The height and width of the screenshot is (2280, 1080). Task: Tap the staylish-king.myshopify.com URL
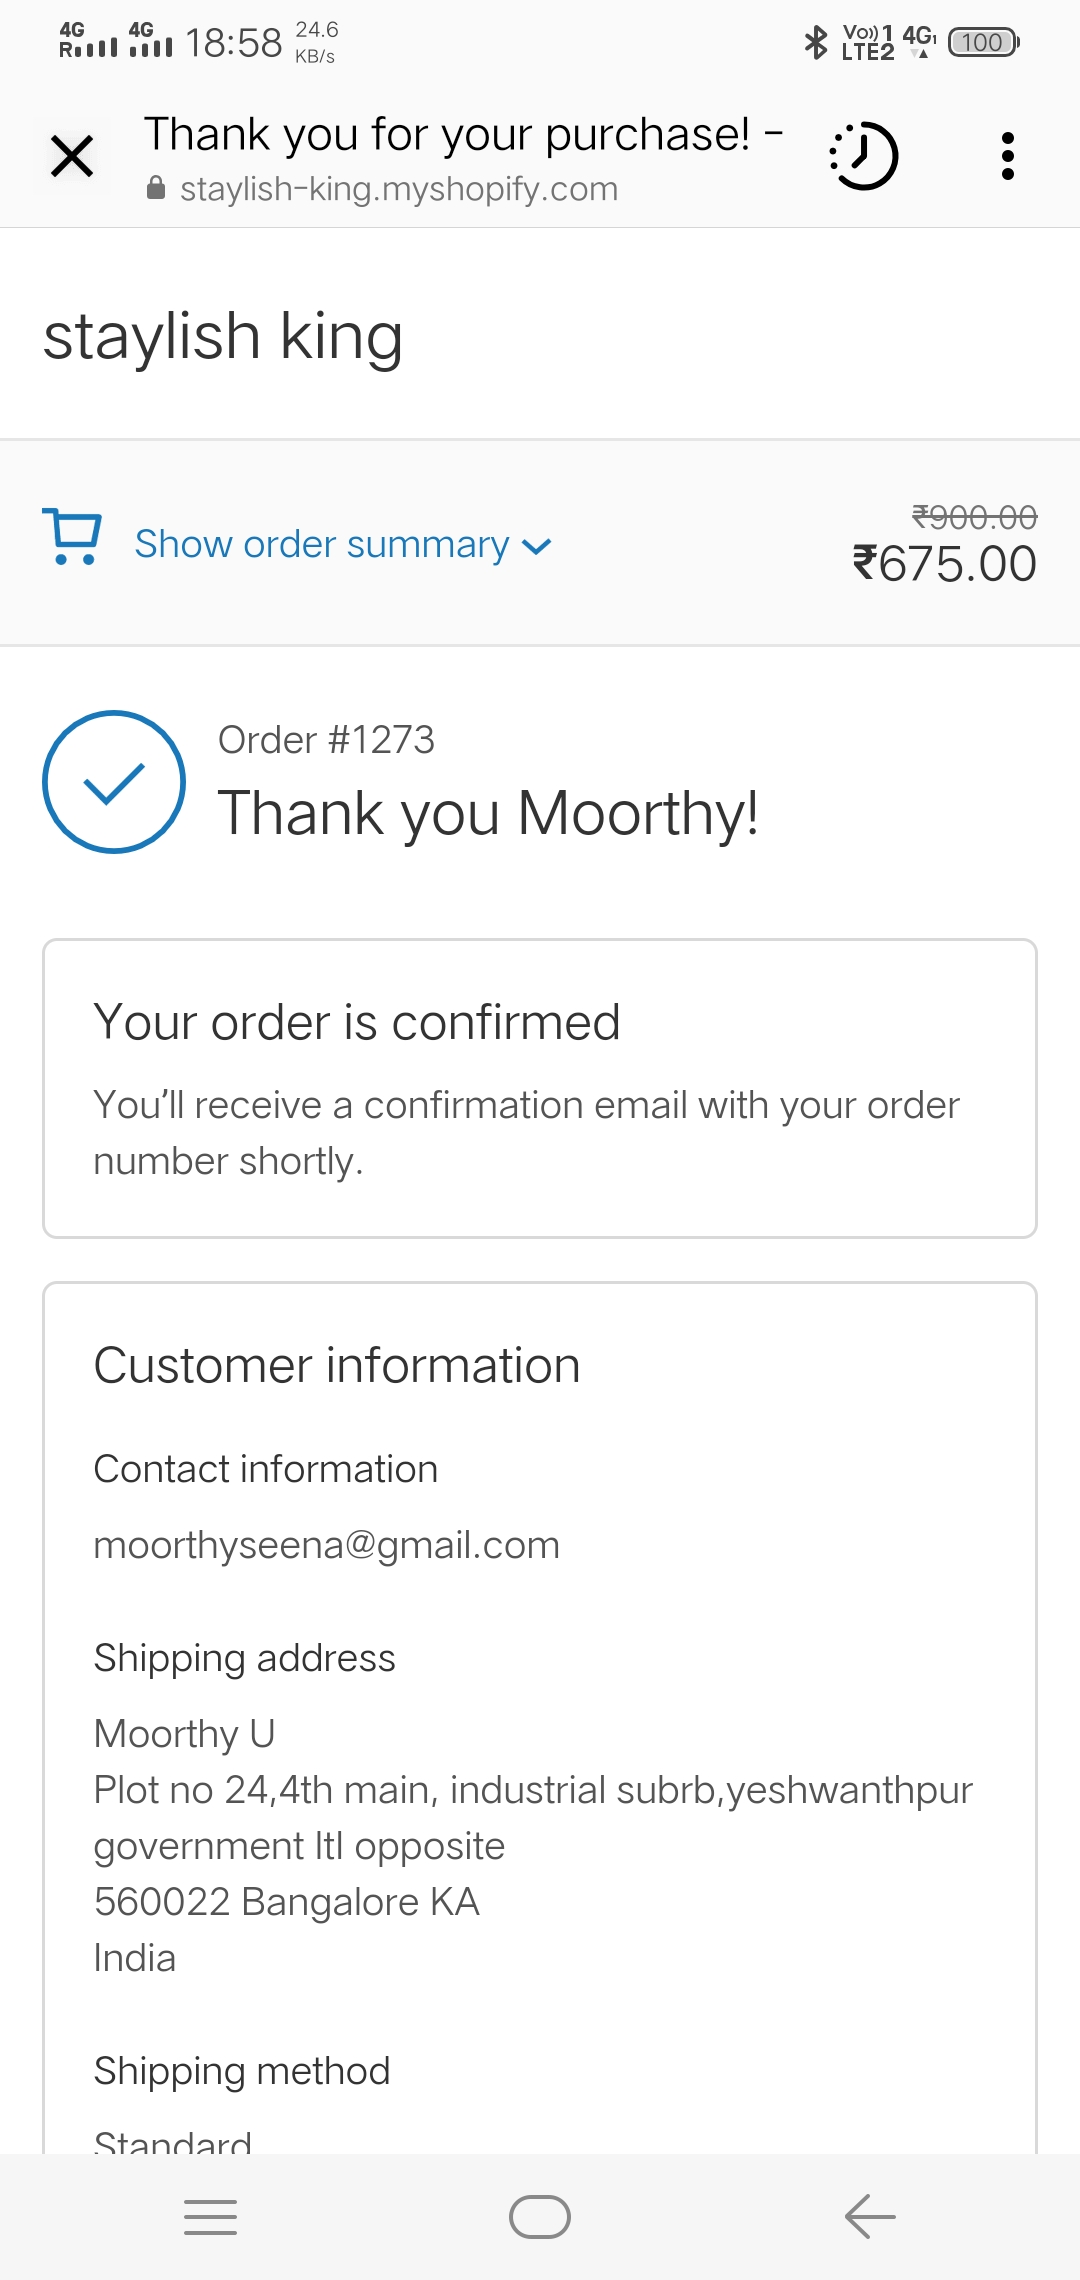pos(398,189)
